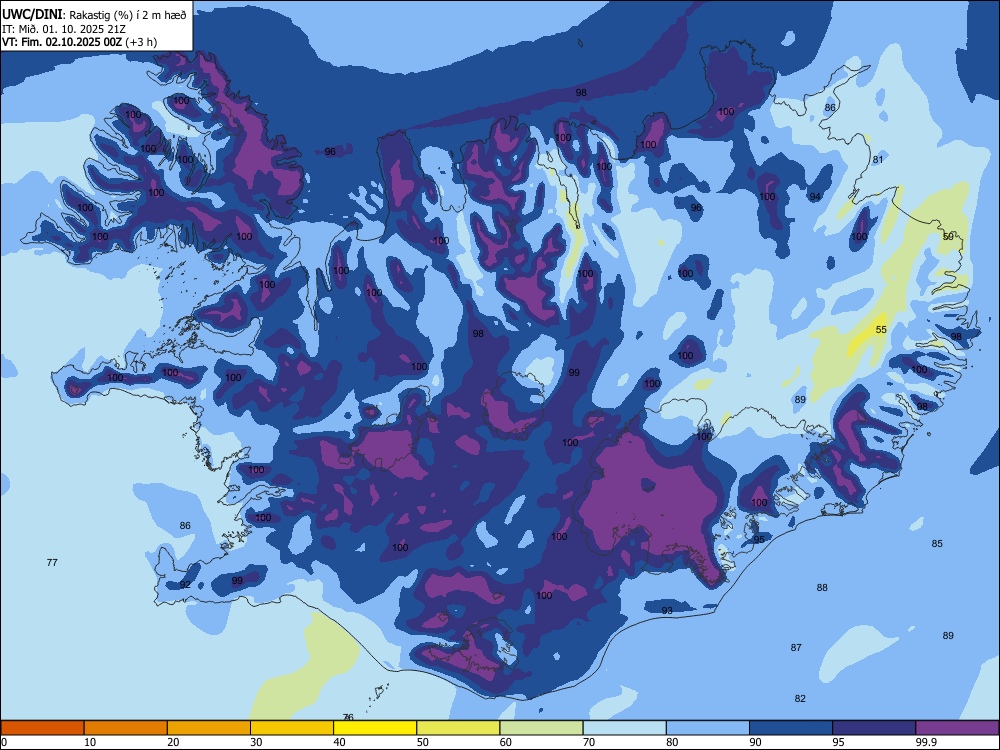This screenshot has height=750, width=1000.
Task: Click the '92' value on Reykjanes peninsula
Action: pos(185,584)
